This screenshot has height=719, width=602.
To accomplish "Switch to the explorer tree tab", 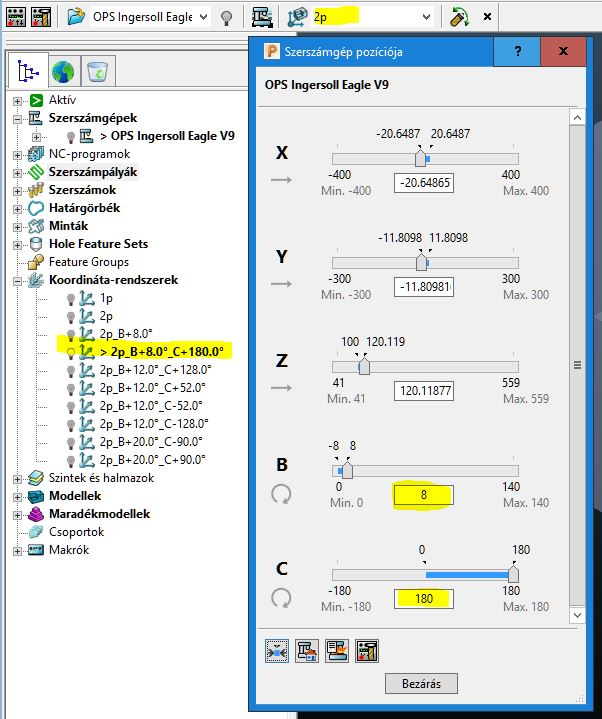I will (x=28, y=71).
